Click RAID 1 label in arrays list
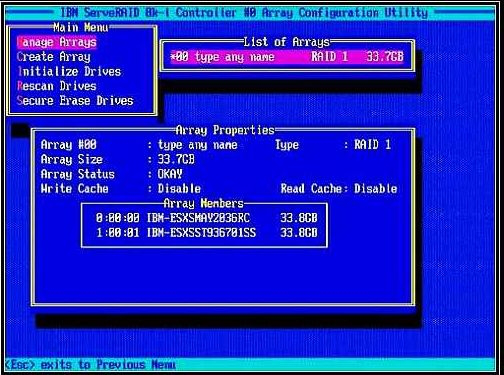 pos(330,57)
